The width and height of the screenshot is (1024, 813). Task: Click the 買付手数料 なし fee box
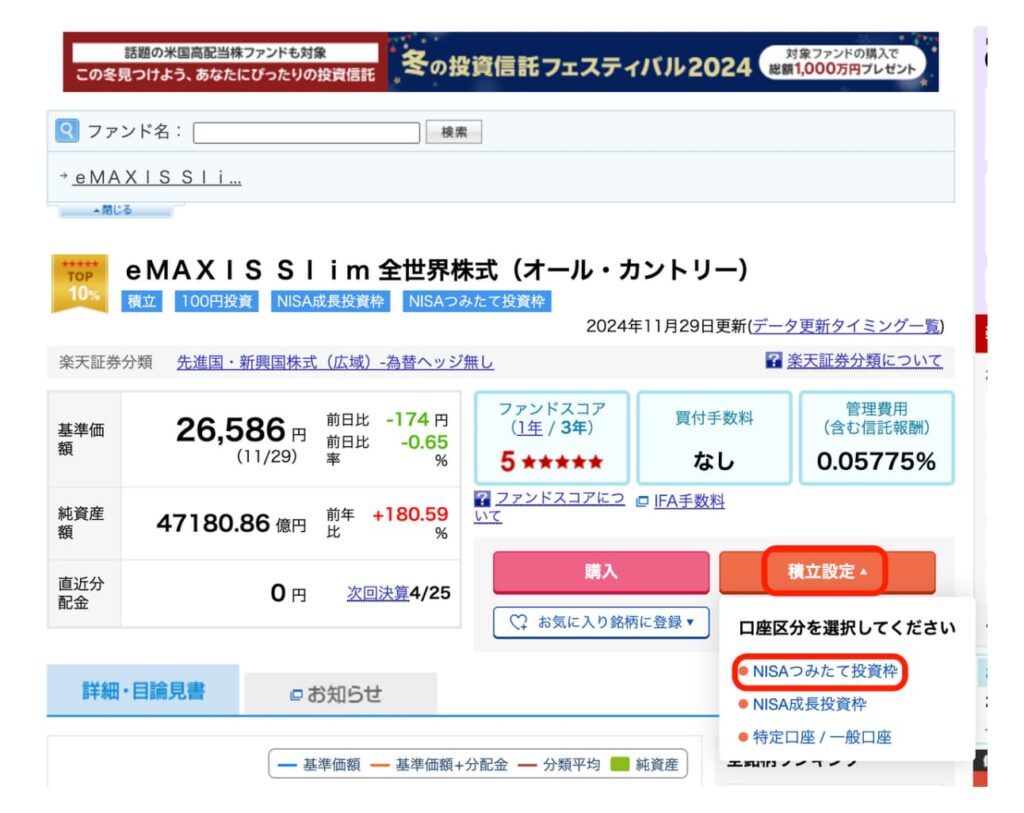click(x=714, y=438)
